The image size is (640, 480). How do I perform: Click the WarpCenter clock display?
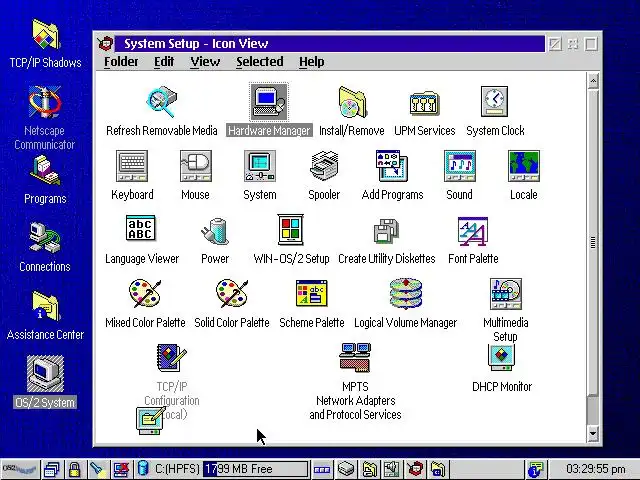click(596, 469)
